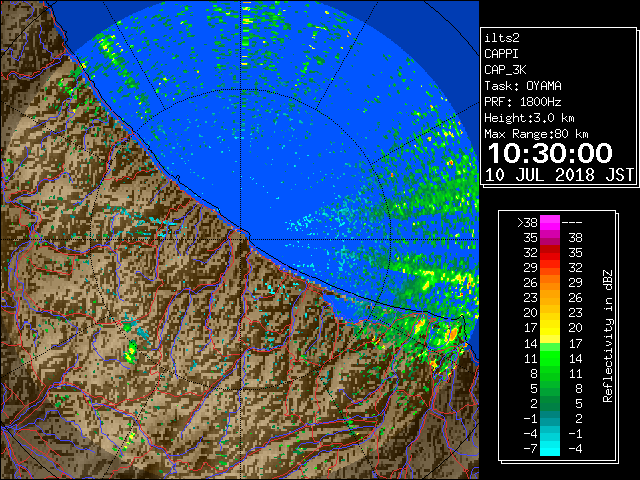This screenshot has width=640, height=480.
Task: Select the red 32–35 dBZ color band
Action: pos(550,253)
